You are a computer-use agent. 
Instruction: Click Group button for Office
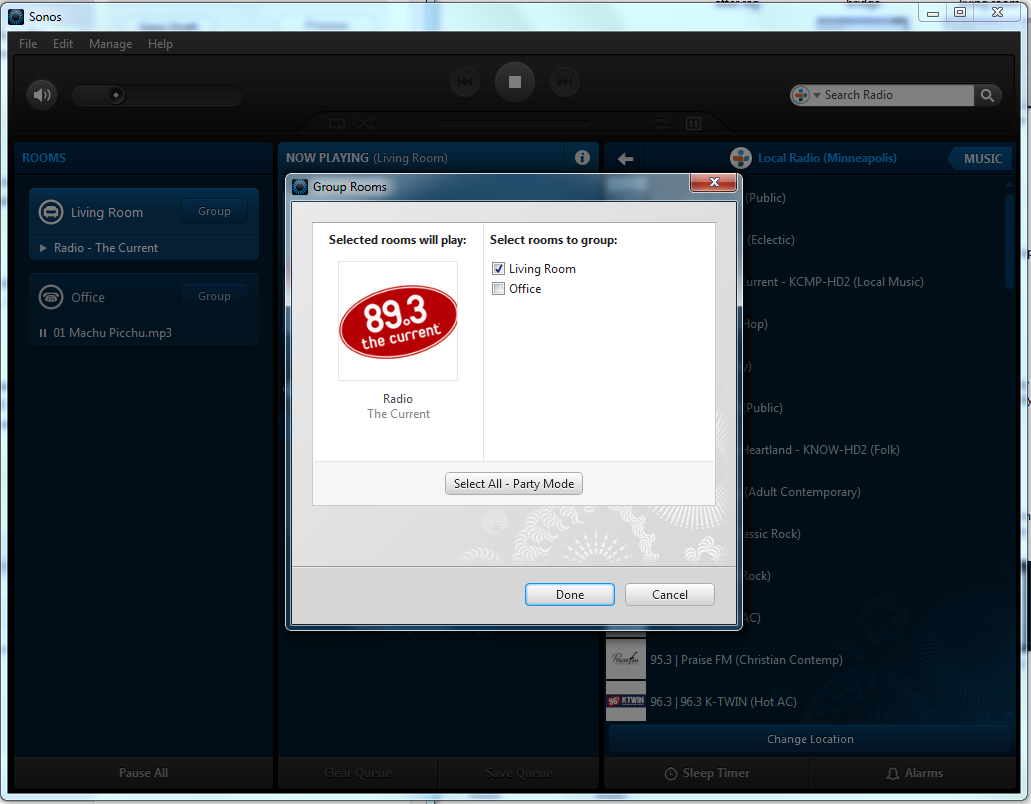tap(214, 296)
